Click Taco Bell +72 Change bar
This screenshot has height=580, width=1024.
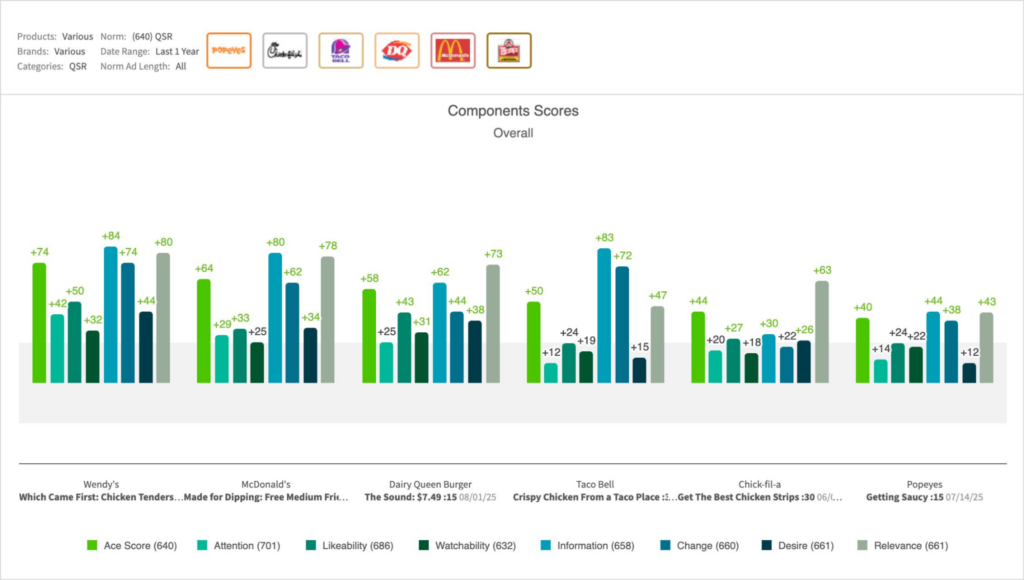[622, 325]
